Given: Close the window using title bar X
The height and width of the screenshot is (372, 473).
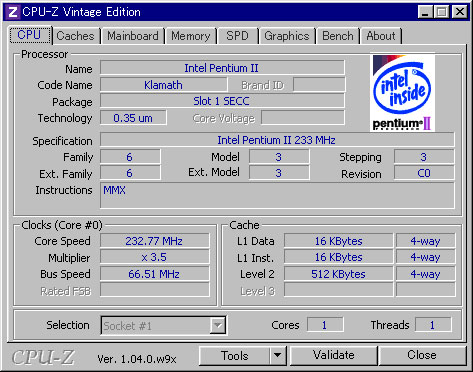Looking at the screenshot, I should point(460,12).
